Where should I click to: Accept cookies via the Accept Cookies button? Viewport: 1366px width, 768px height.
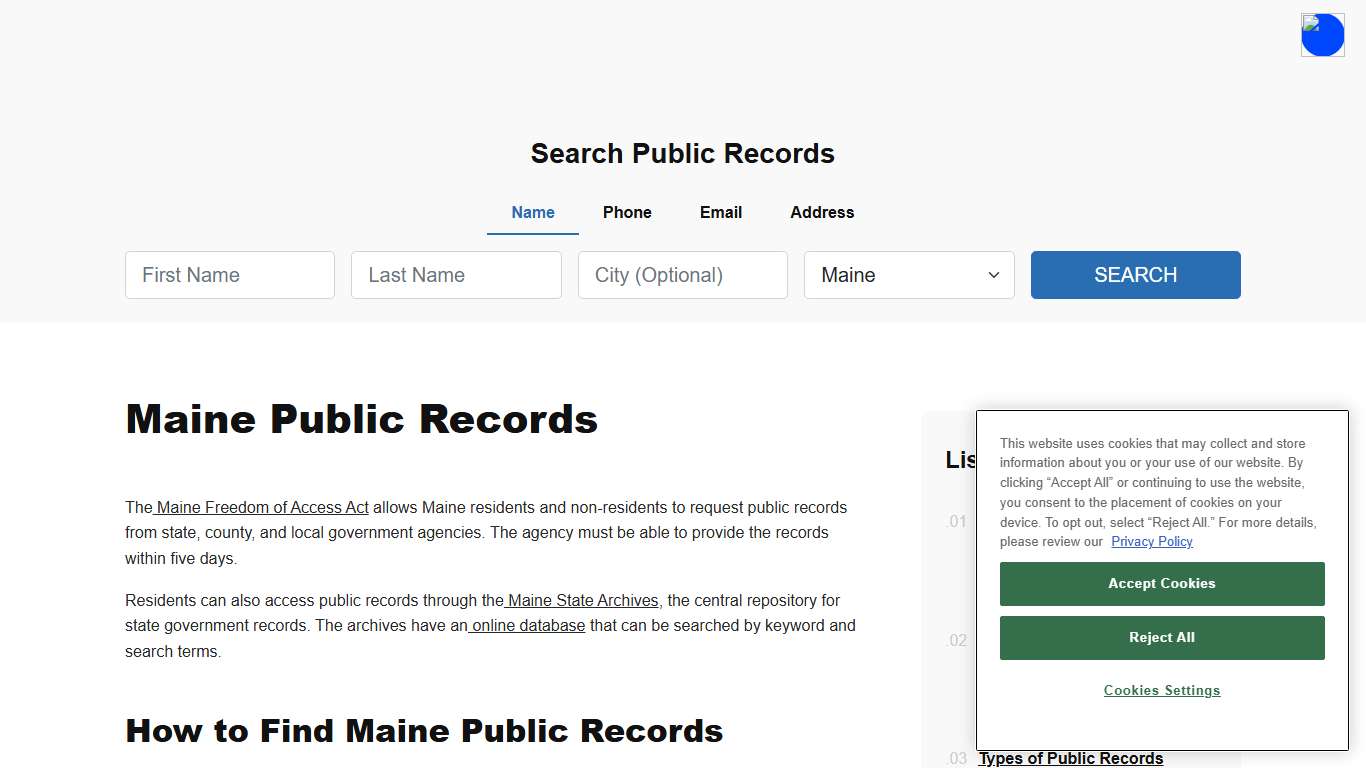(1161, 583)
